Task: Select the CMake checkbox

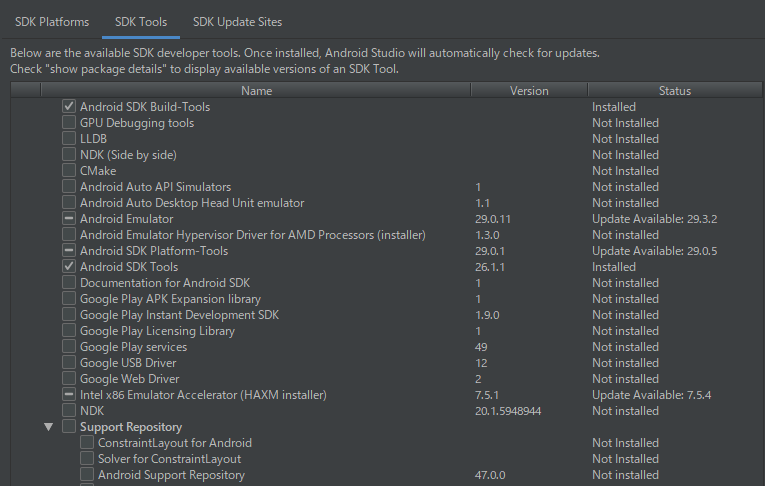Action: tap(69, 171)
